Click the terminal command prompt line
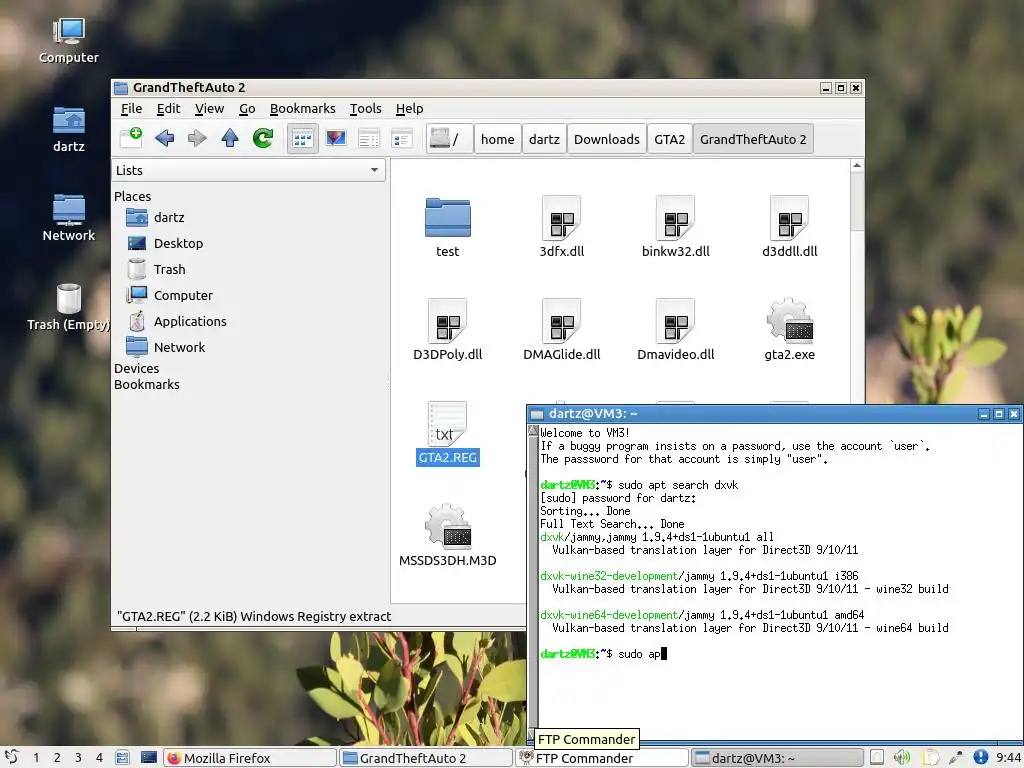The width and height of the screenshot is (1024, 768). [604, 654]
